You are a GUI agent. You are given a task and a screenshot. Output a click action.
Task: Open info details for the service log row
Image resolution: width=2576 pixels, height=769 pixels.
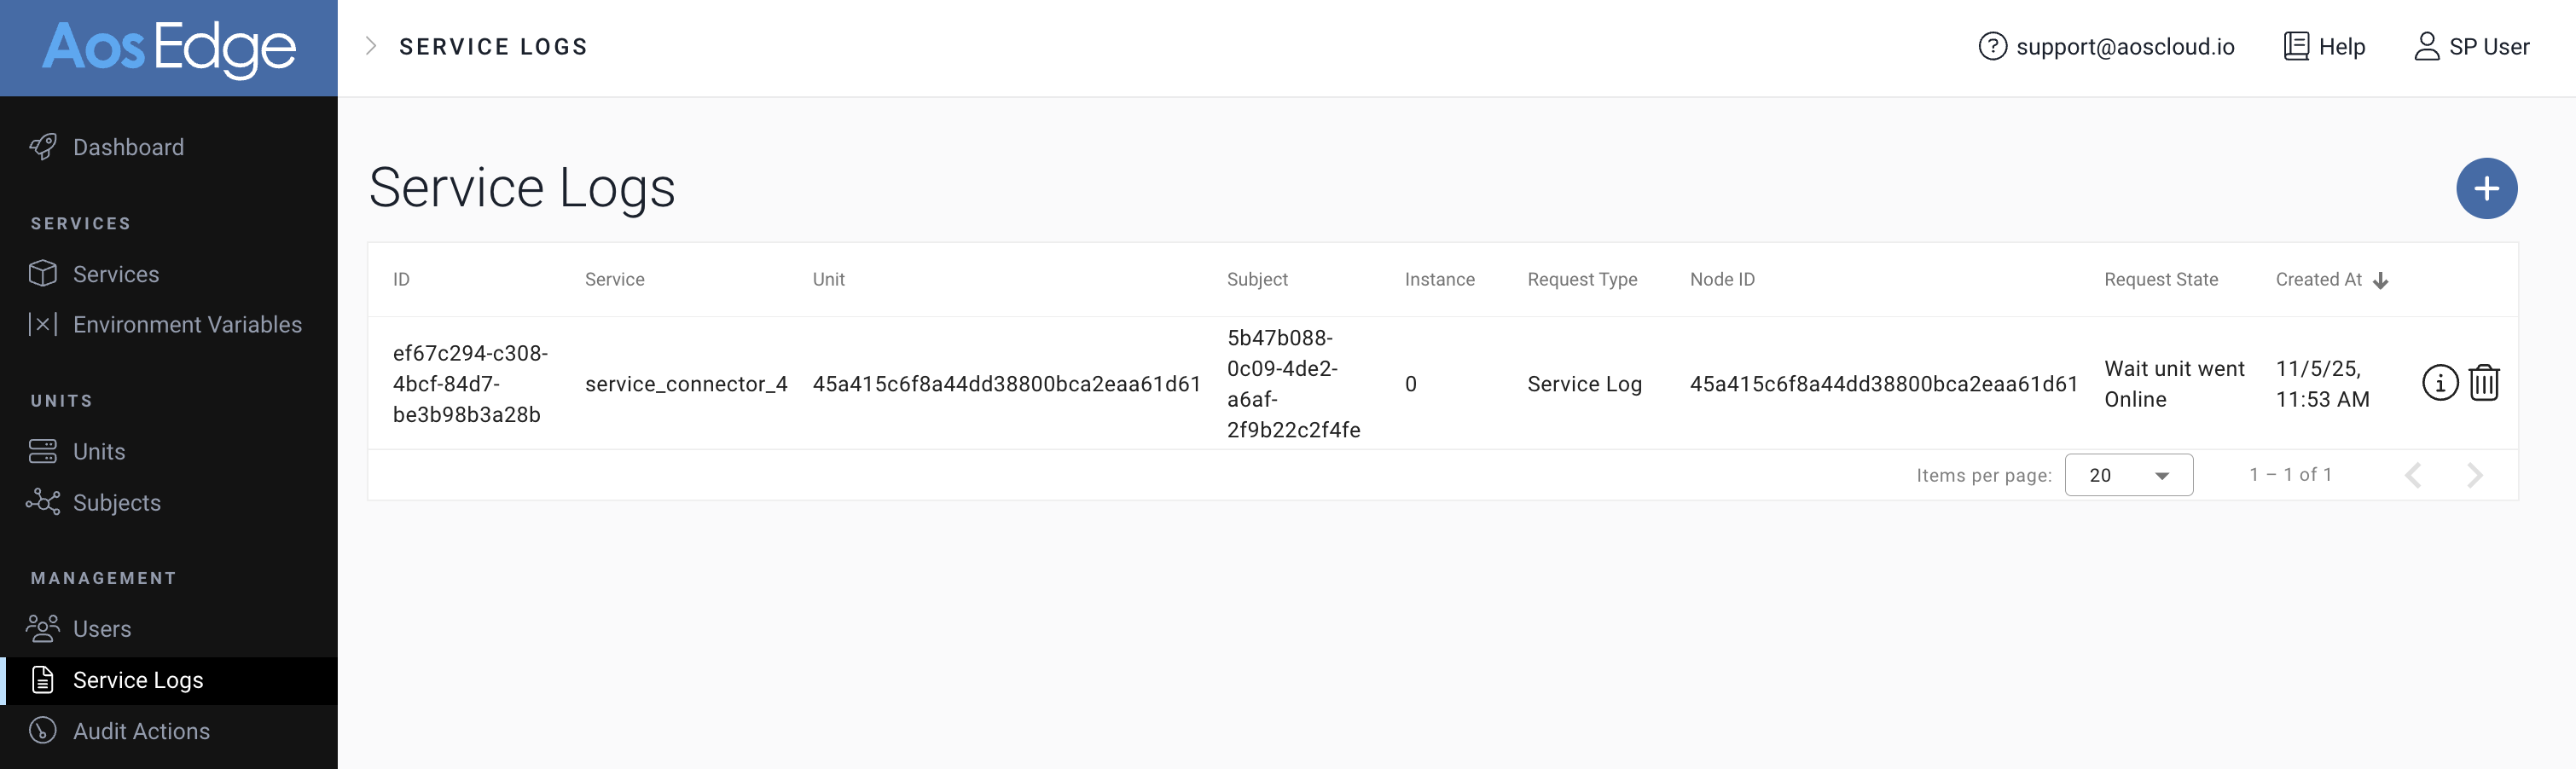coord(2439,383)
